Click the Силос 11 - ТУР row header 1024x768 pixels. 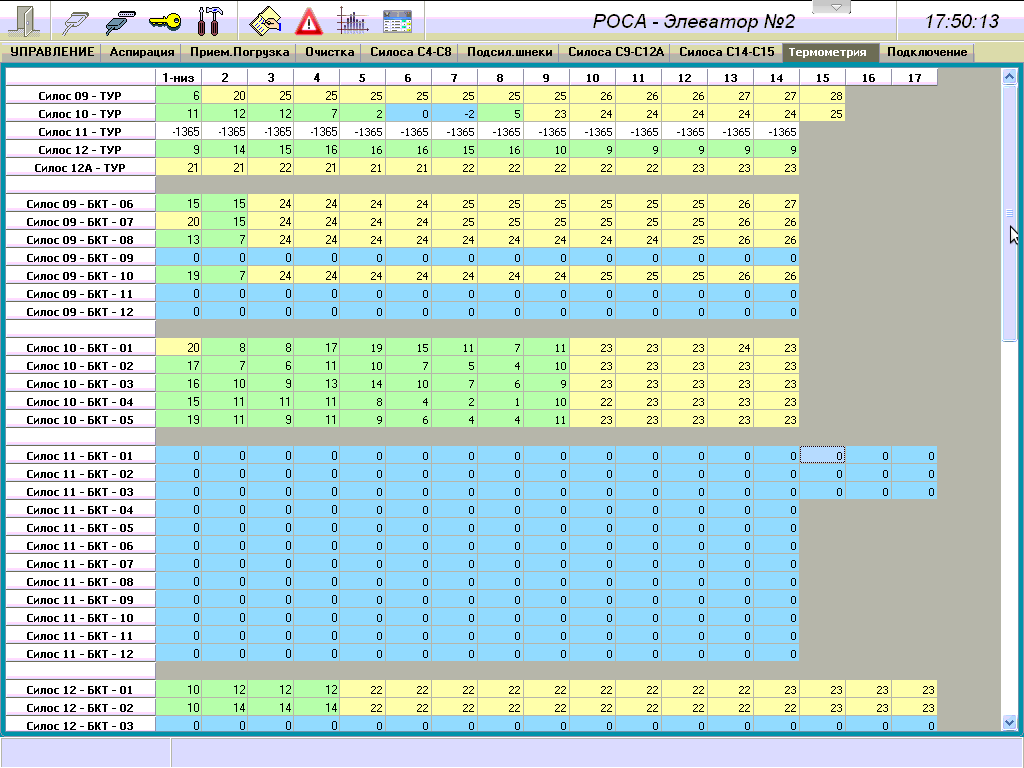(x=80, y=131)
